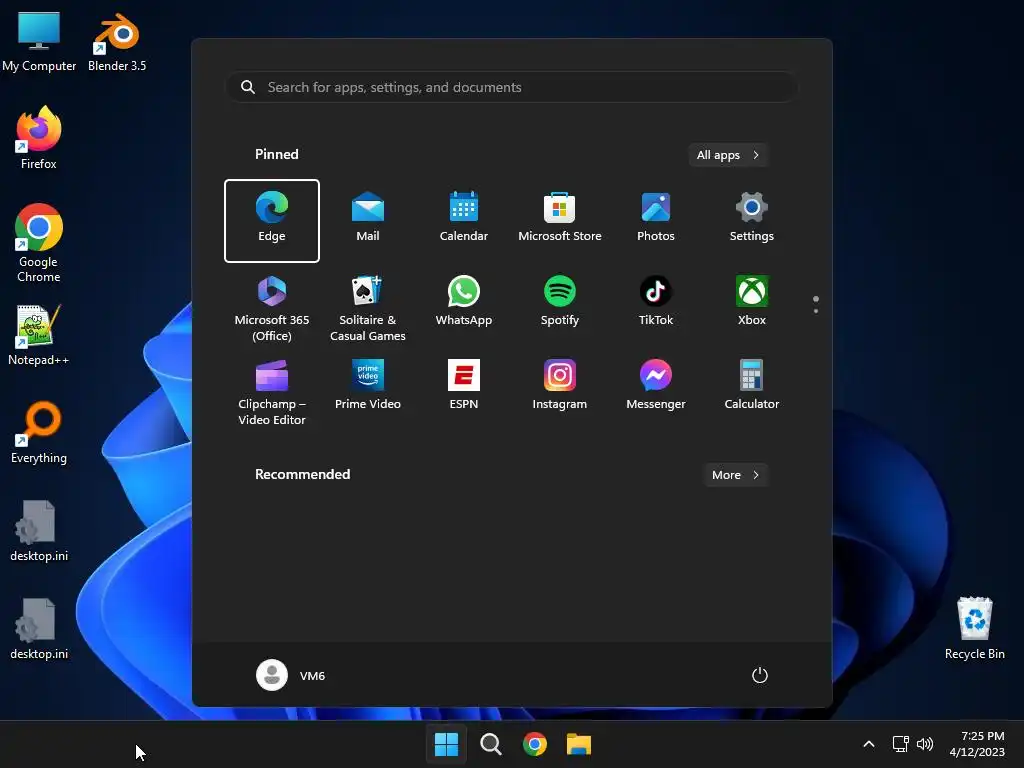Screen dimensions: 1024x768
Task: Click the Start menu search field
Action: 512,87
